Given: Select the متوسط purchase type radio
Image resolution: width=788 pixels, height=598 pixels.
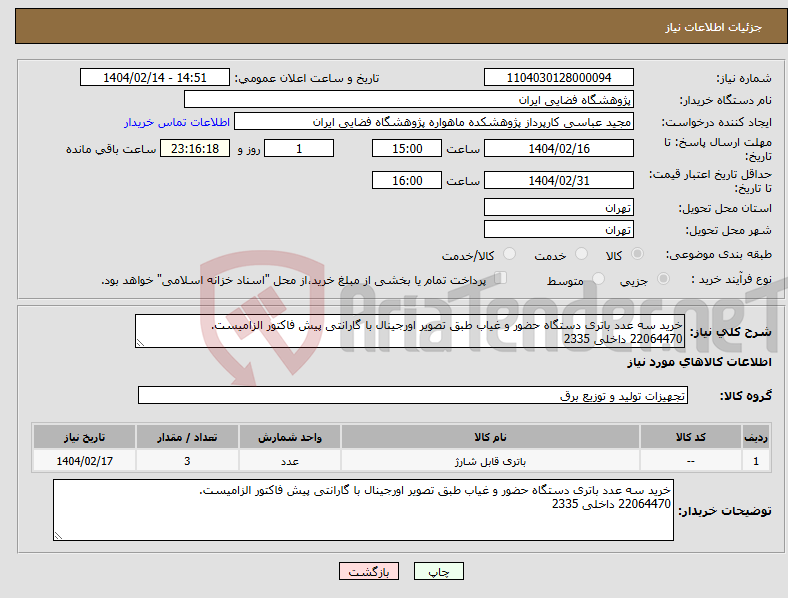Looking at the screenshot, I should tap(599, 279).
